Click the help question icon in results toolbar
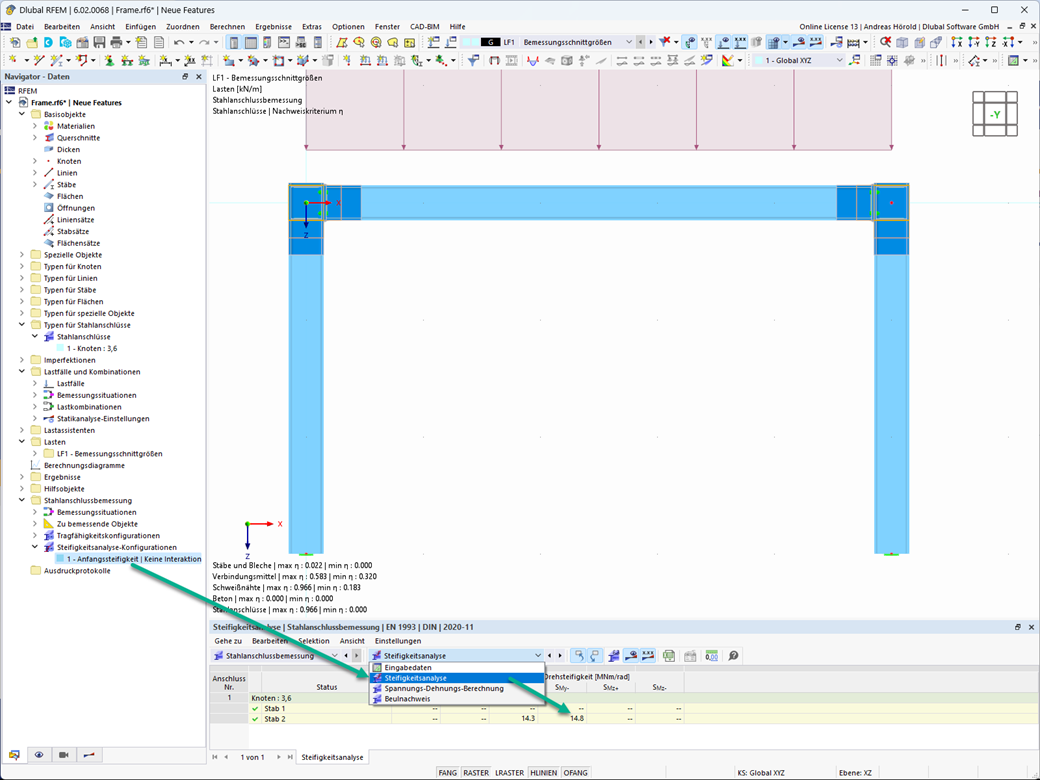The width and height of the screenshot is (1040, 780). pos(733,655)
